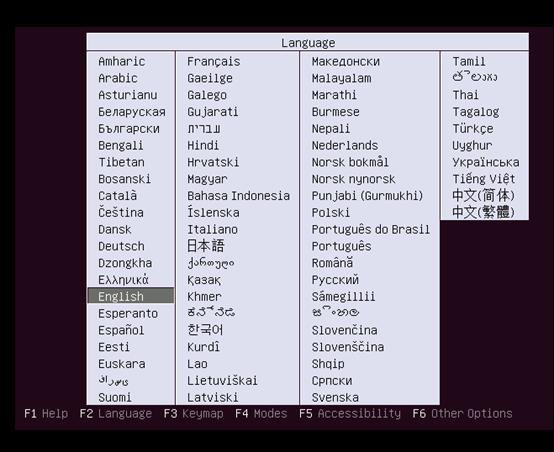554x452 pixels.
Task: Open F4 Modes menu
Action: tap(261, 413)
